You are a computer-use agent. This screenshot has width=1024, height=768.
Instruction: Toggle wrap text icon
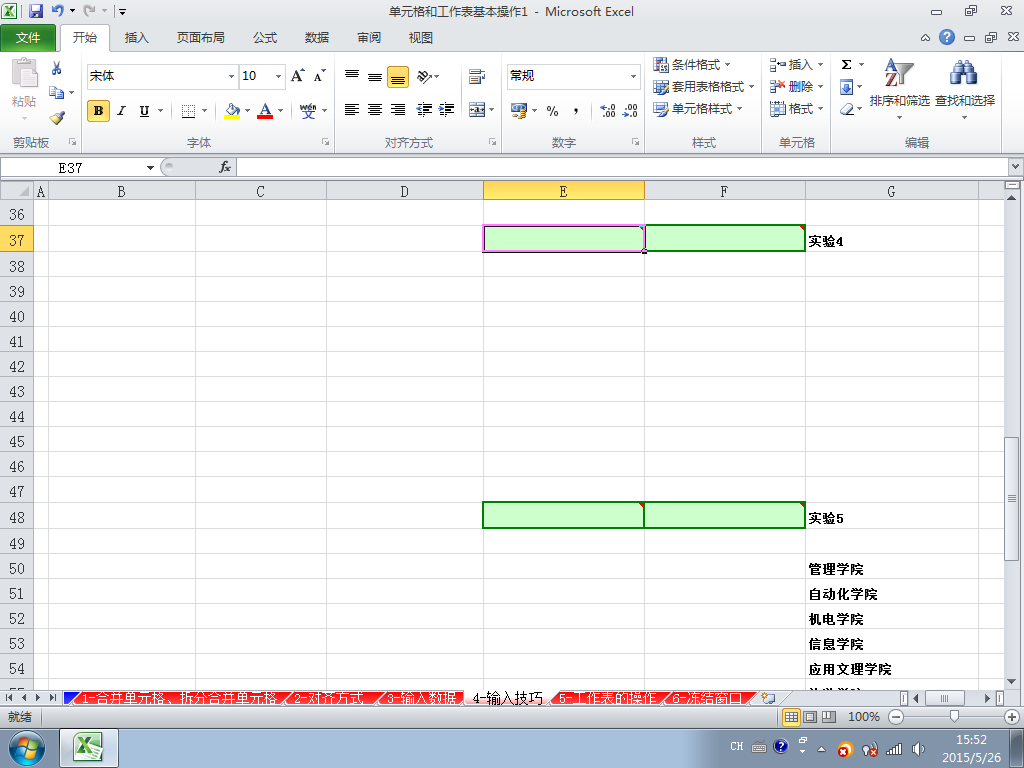477,76
